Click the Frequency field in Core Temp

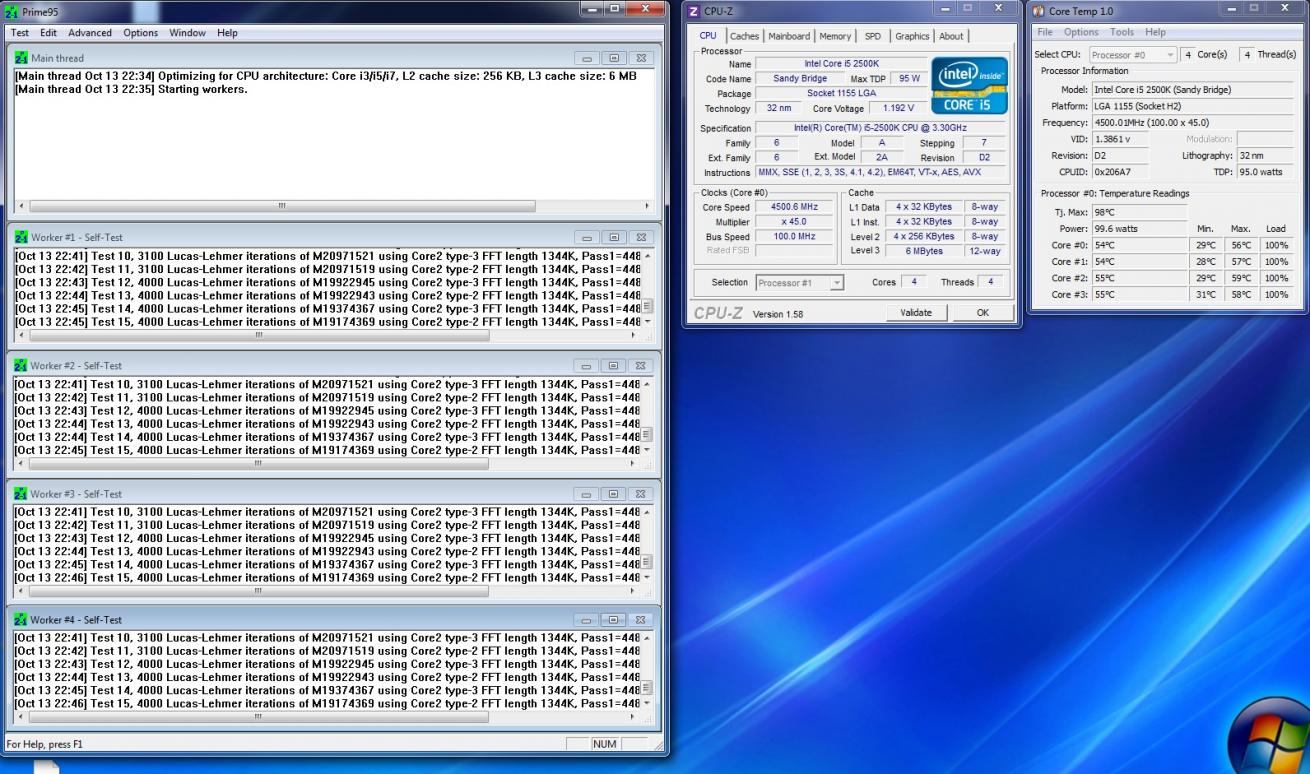pyautogui.click(x=1193, y=123)
